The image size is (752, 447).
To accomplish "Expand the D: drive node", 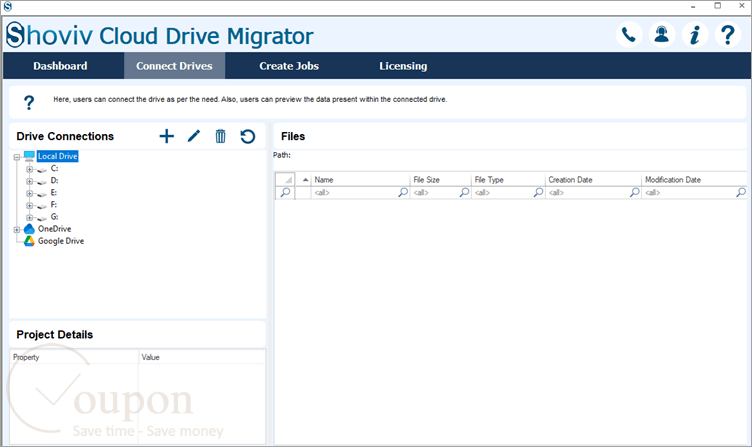I will [29, 181].
